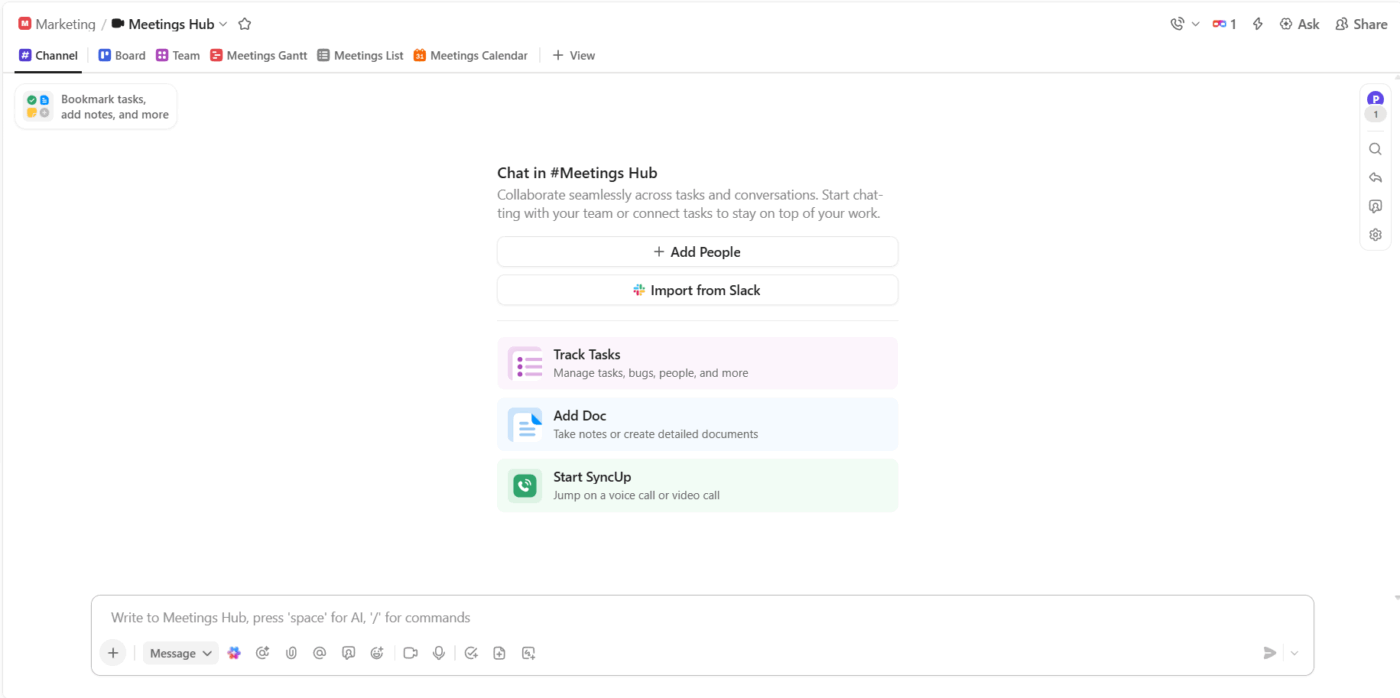Click the Automations lightning bolt icon
This screenshot has width=1400, height=698.
point(1257,23)
